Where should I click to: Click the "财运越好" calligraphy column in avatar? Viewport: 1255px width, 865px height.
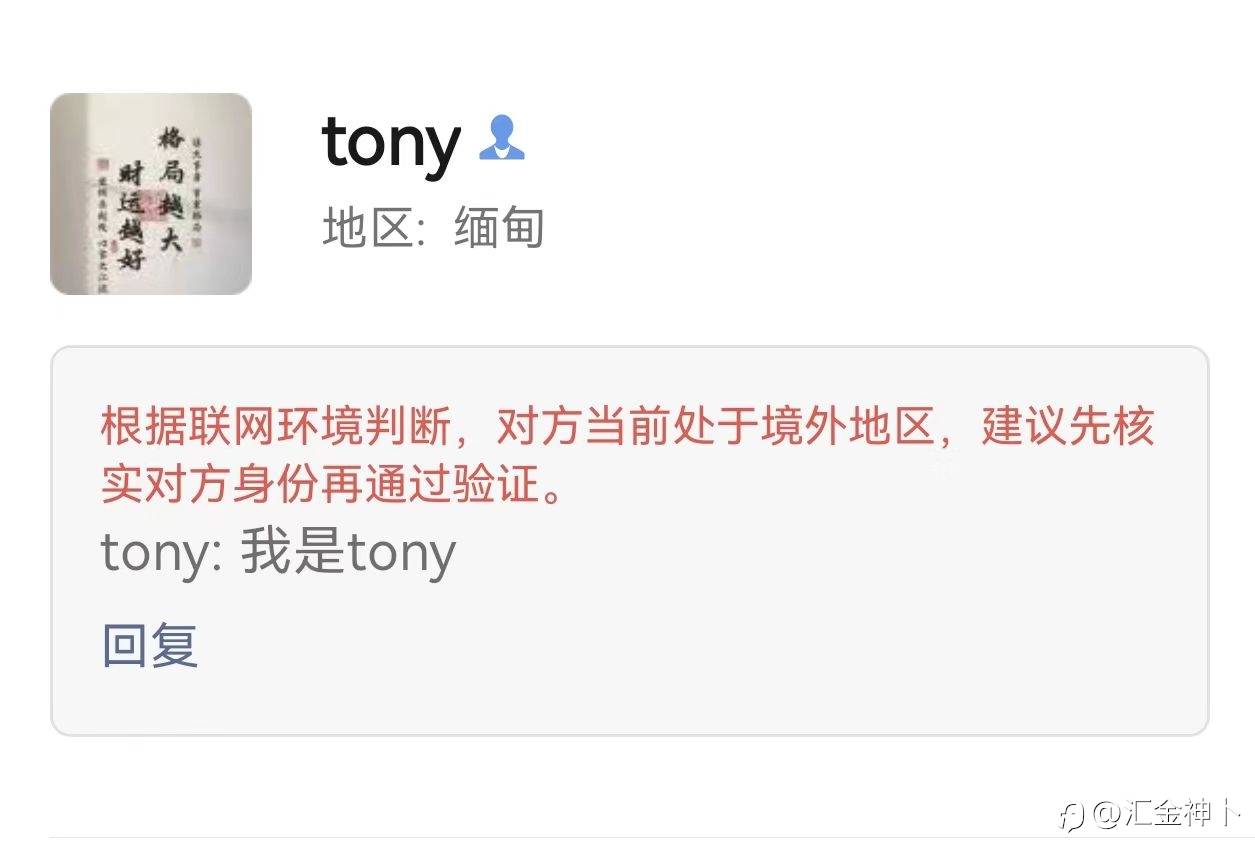pyautogui.click(x=131, y=214)
